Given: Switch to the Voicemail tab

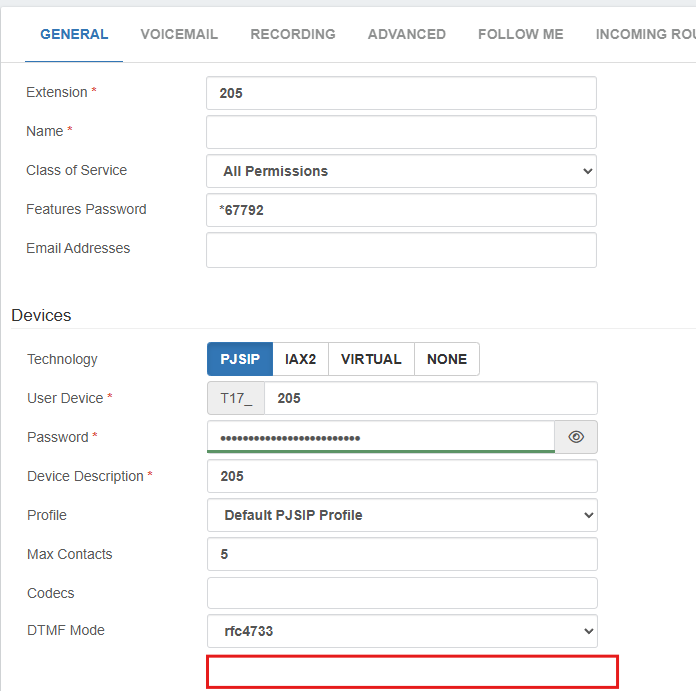Looking at the screenshot, I should click(179, 34).
